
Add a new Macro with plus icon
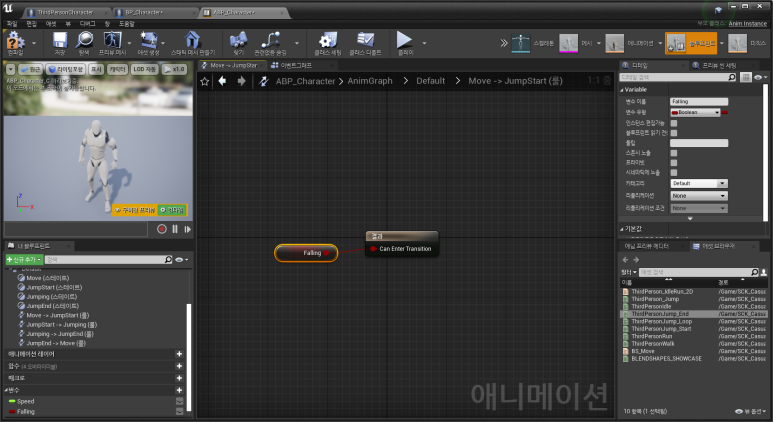179,378
